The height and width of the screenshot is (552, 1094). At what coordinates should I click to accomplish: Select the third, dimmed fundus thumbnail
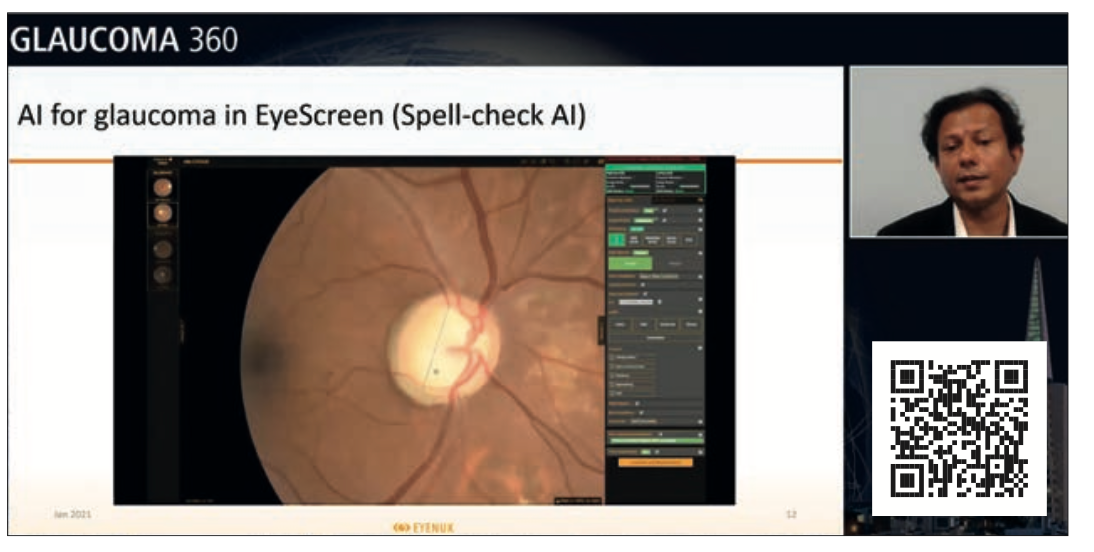pos(163,248)
